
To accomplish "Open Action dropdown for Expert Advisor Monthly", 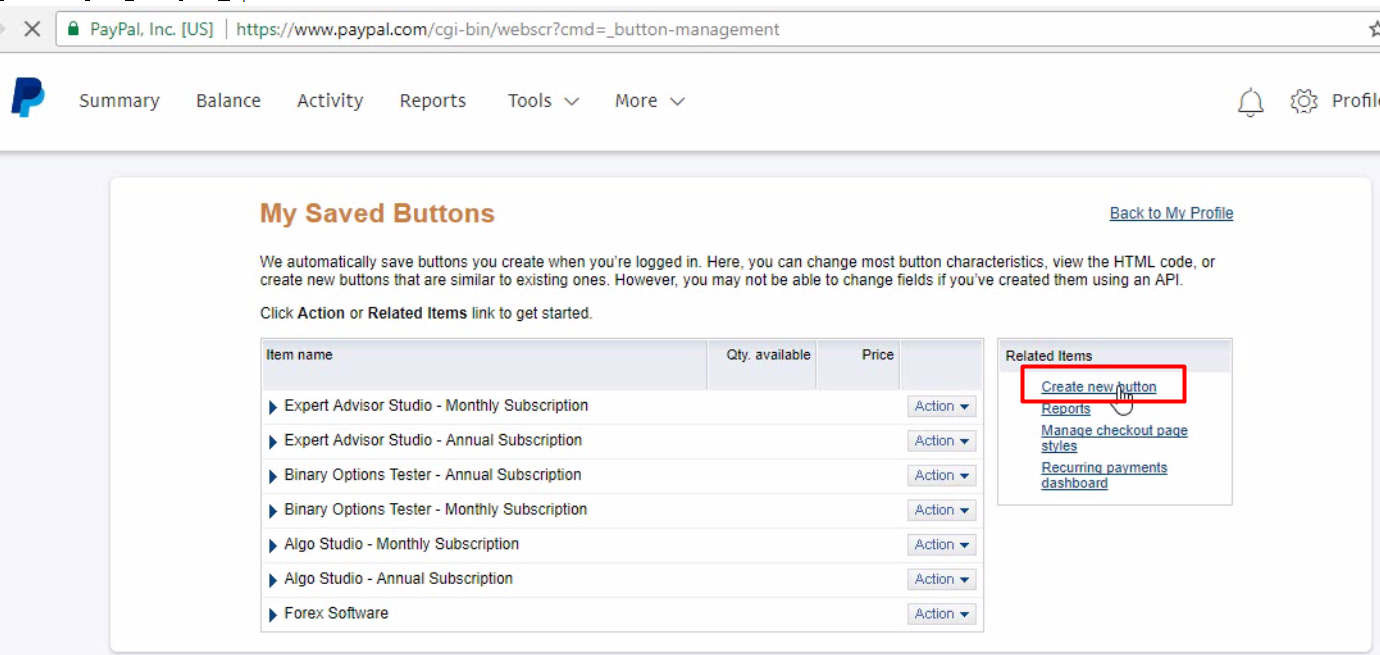I will (942, 407).
